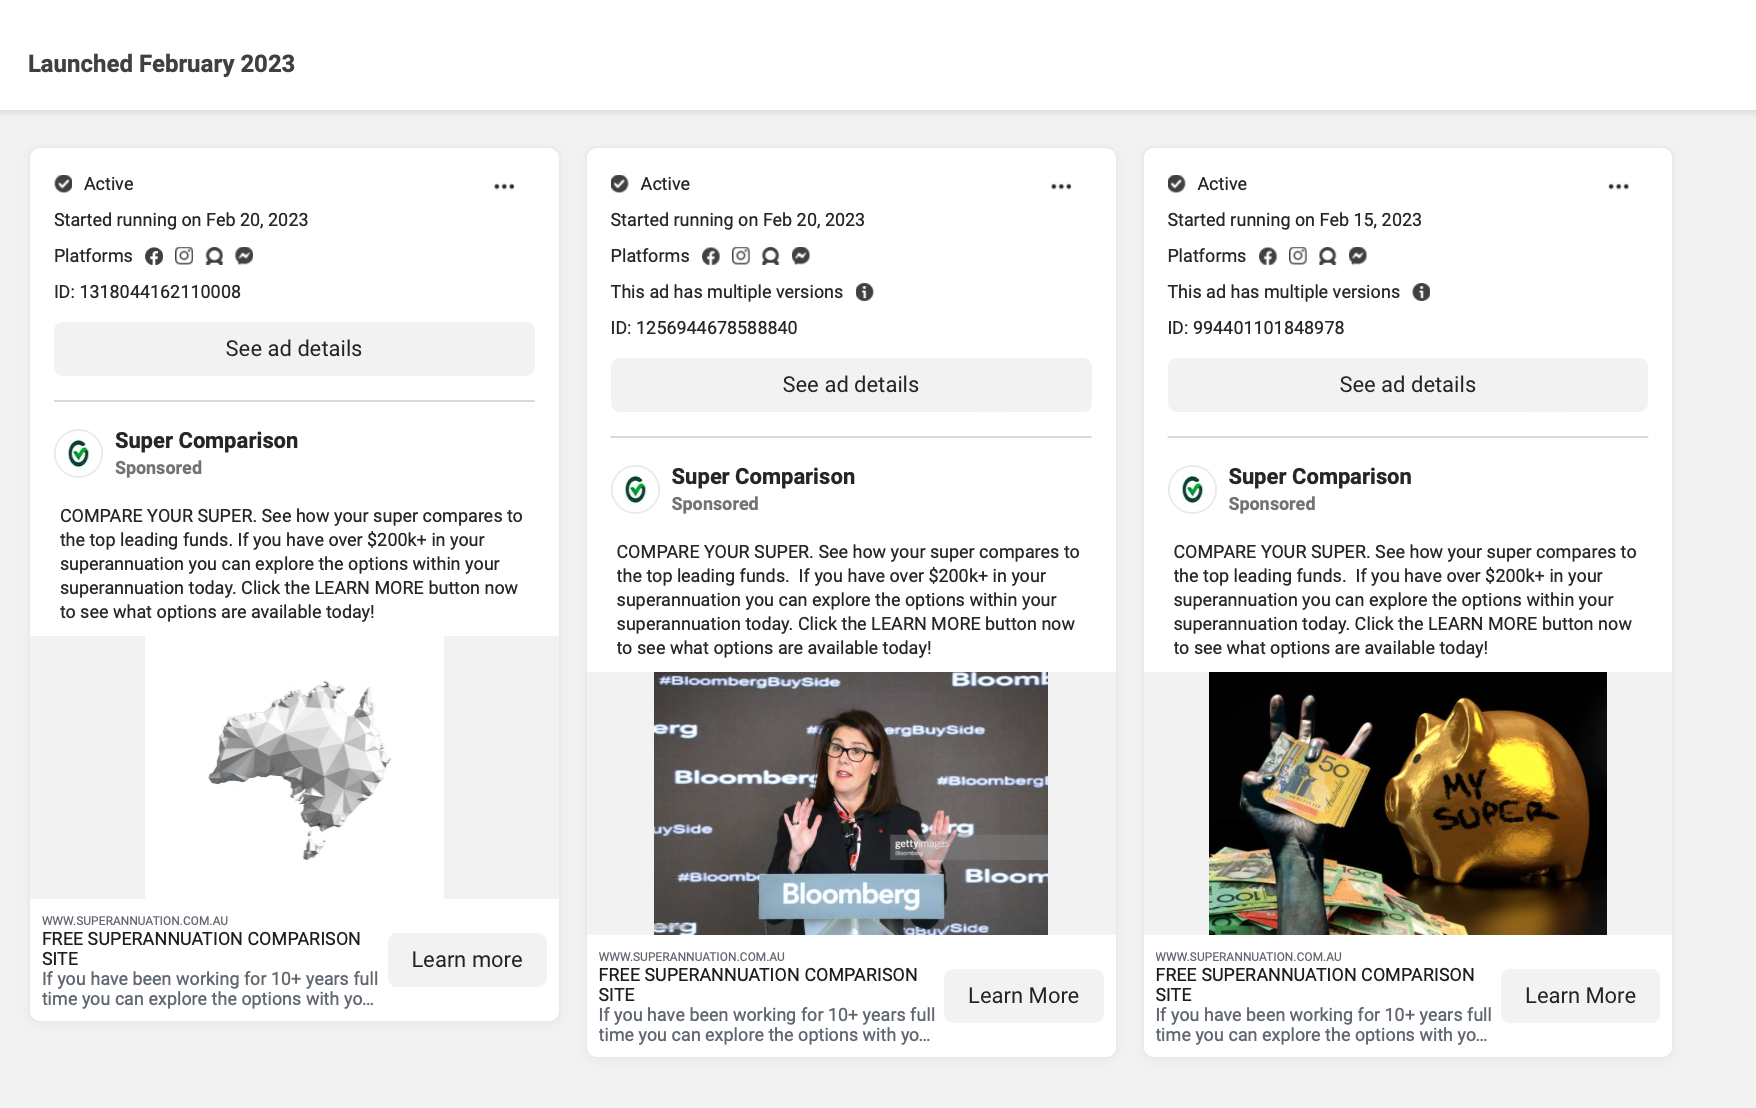Click Audience Network icon on first ad
The height and width of the screenshot is (1108, 1756).
click(214, 256)
